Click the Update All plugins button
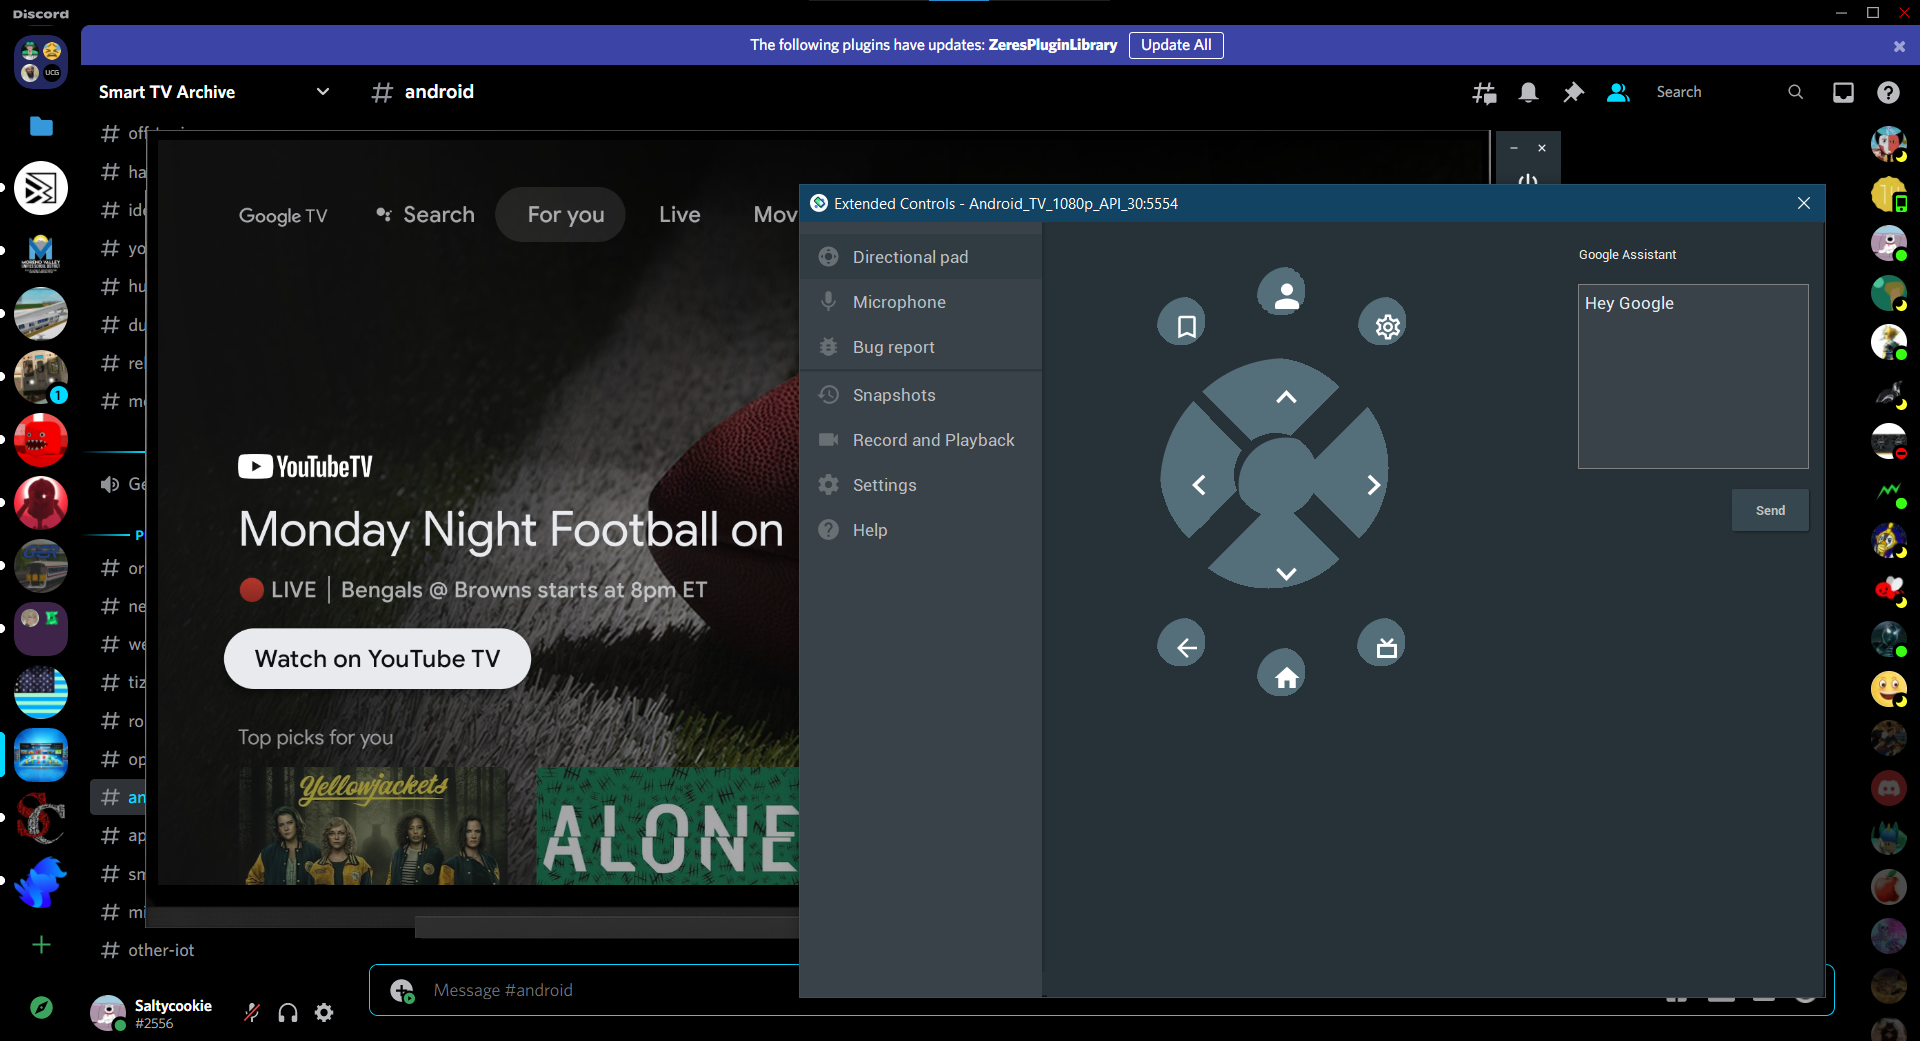The image size is (1920, 1041). click(1175, 45)
